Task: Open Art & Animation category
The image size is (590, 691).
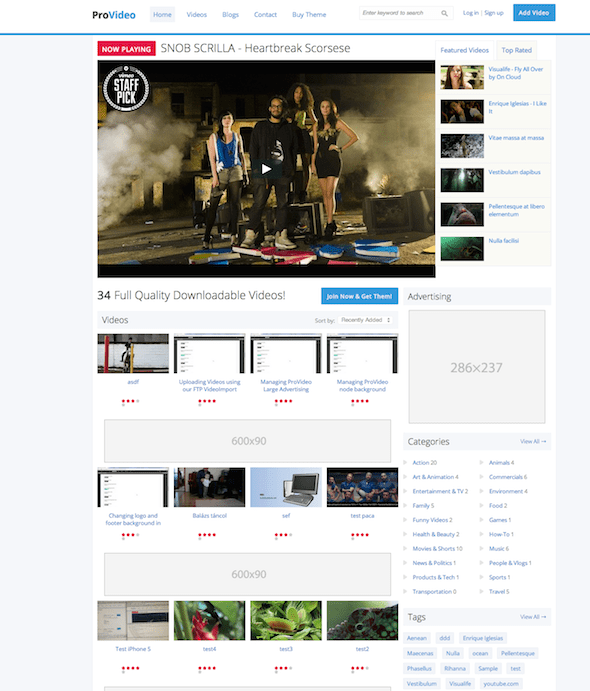Action: (x=435, y=477)
